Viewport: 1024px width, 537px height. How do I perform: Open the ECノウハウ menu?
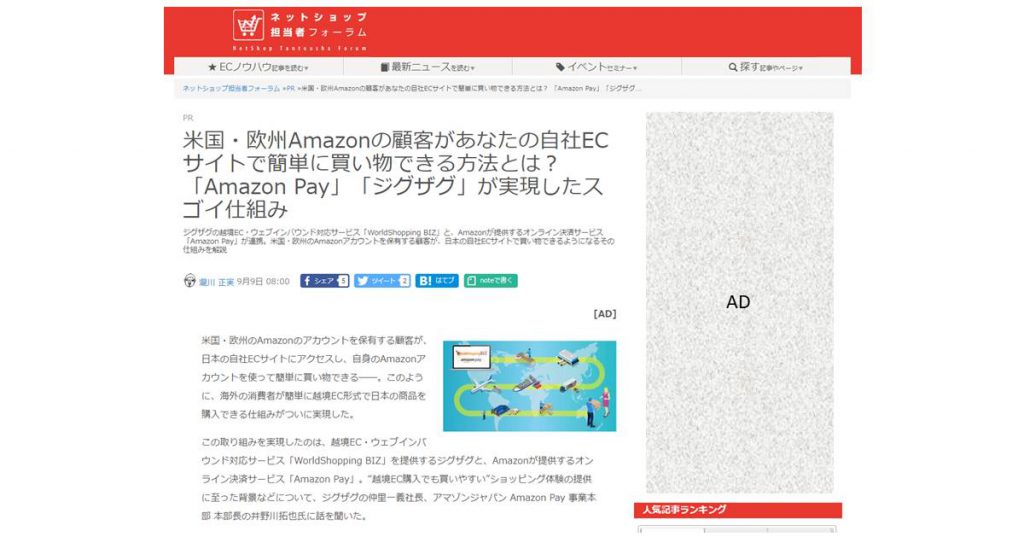[x=259, y=67]
